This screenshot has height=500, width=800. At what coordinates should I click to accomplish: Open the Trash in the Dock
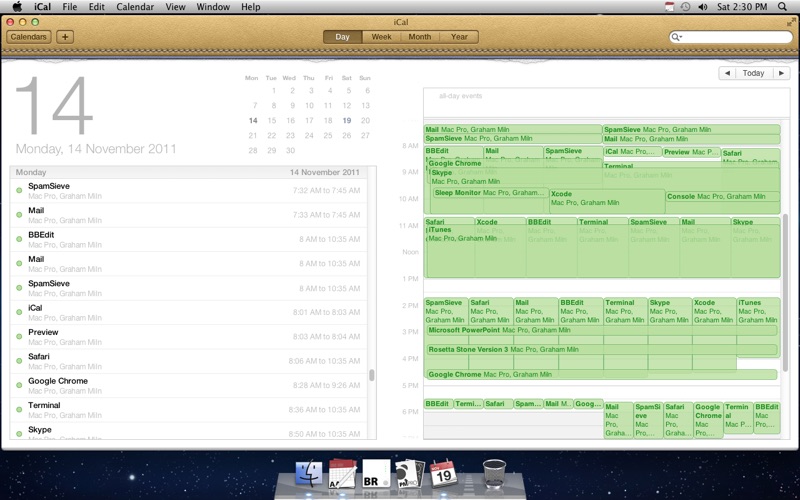(x=494, y=473)
